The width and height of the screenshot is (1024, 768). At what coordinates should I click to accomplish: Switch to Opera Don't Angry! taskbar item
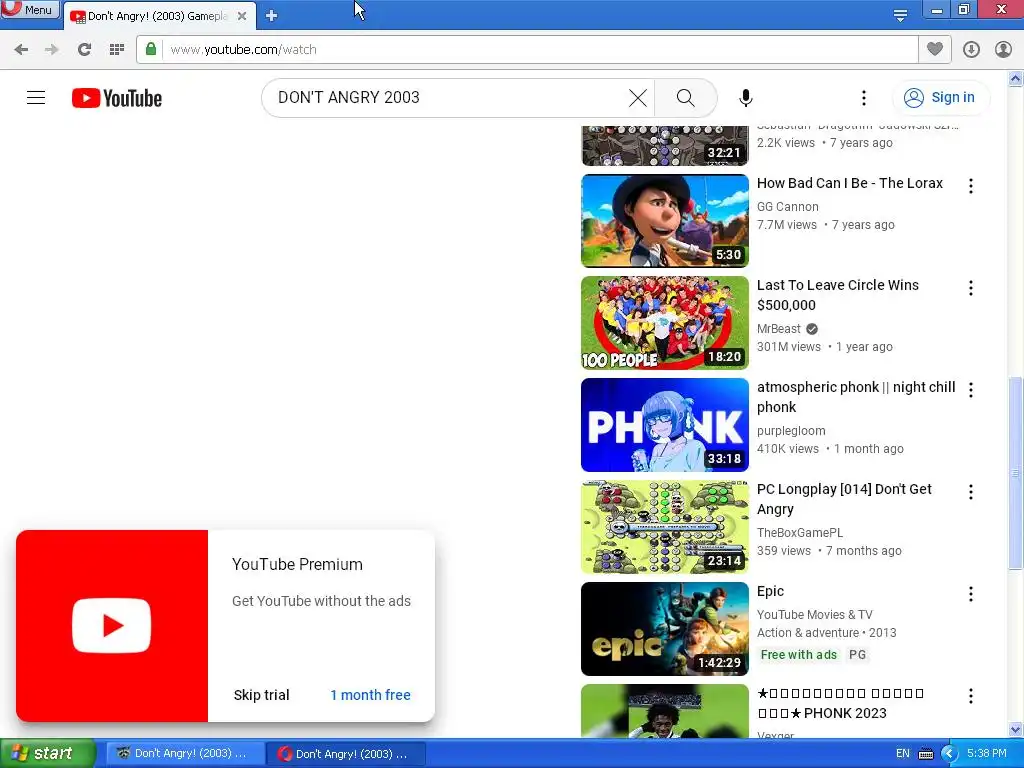[x=346, y=754]
